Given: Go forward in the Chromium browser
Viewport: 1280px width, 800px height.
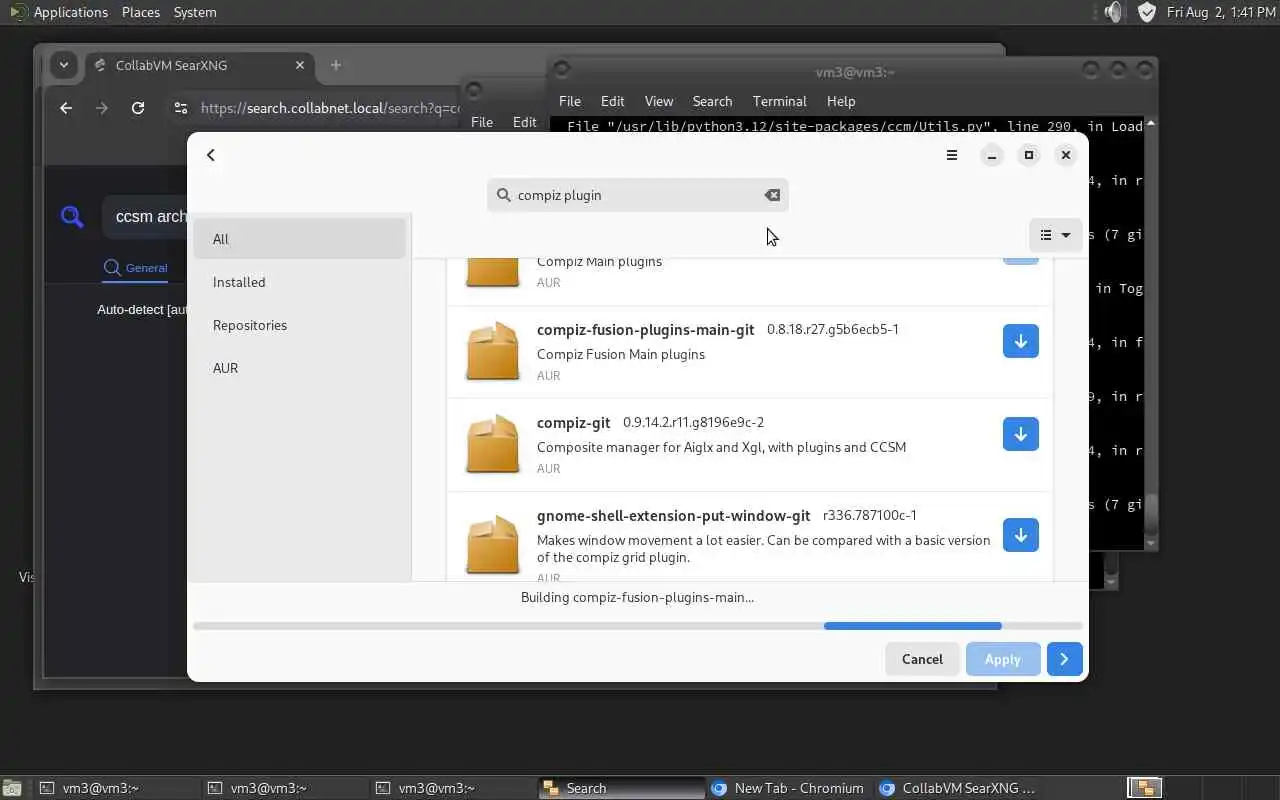Looking at the screenshot, I should click(102, 108).
